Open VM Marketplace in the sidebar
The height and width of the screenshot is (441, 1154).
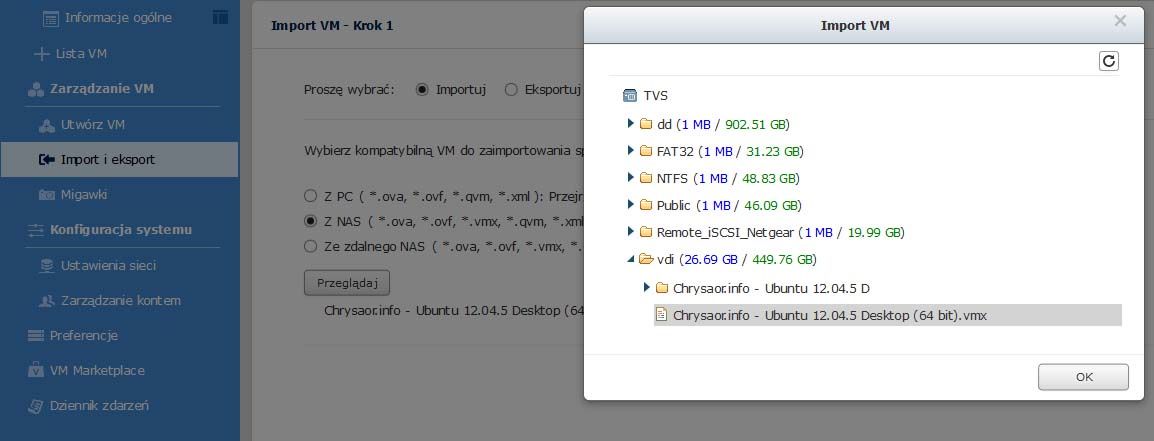tap(97, 371)
